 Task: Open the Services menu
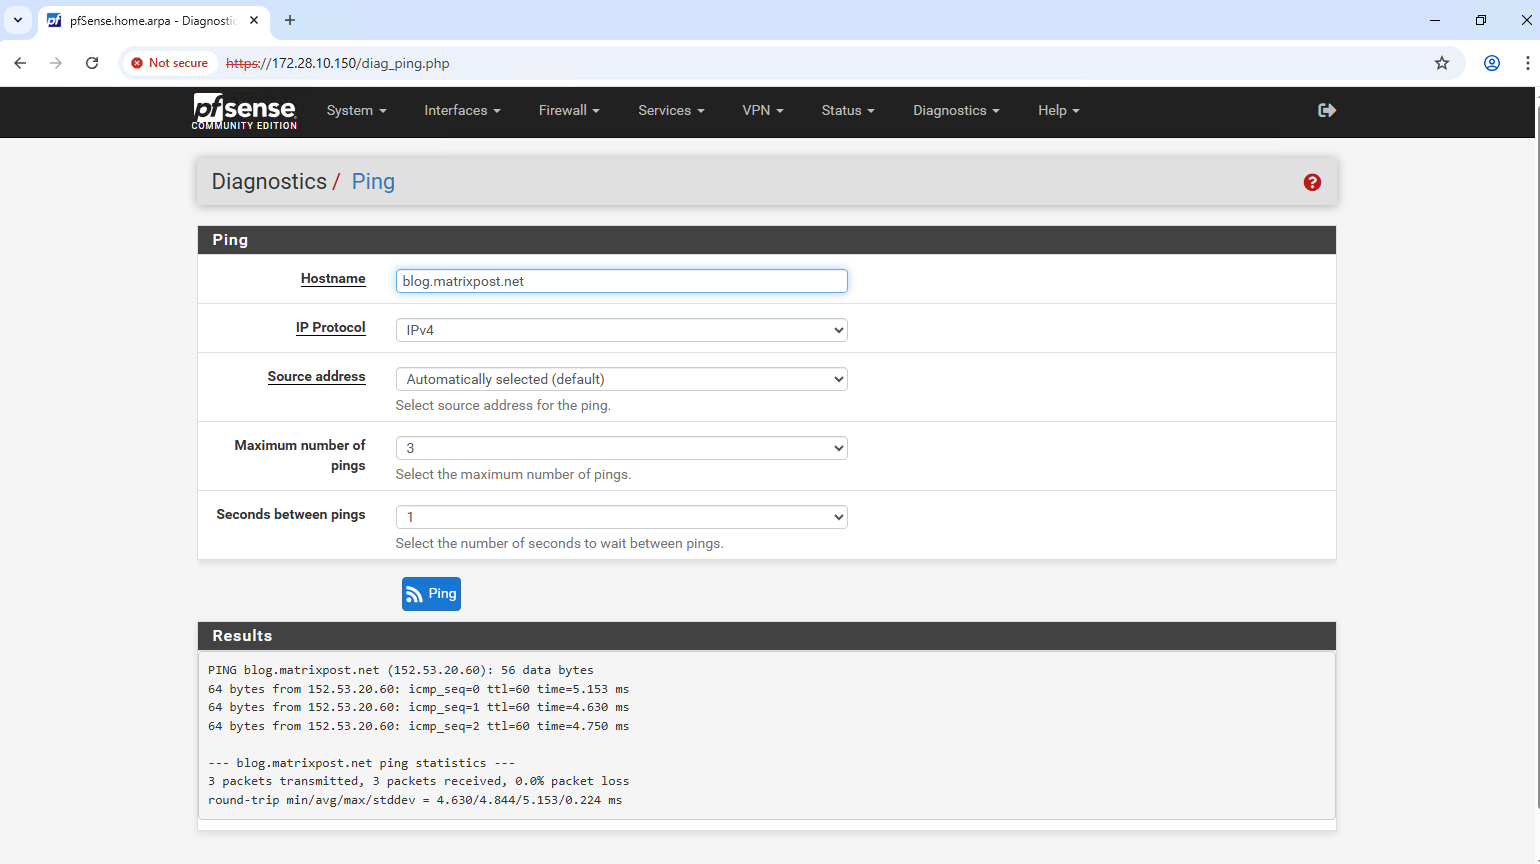click(671, 111)
